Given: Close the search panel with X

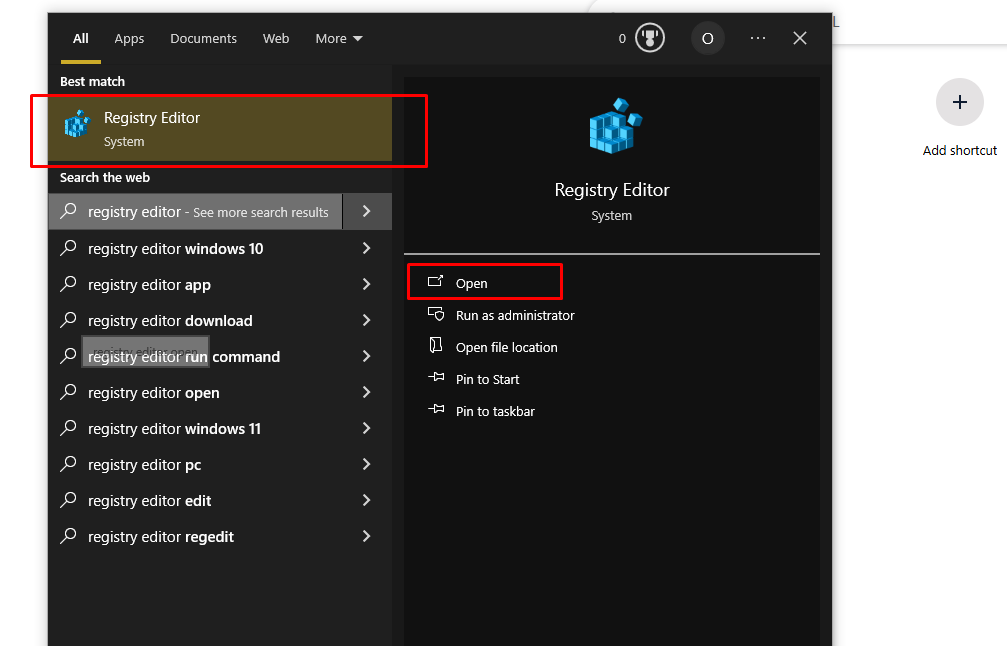Looking at the screenshot, I should tap(800, 39).
